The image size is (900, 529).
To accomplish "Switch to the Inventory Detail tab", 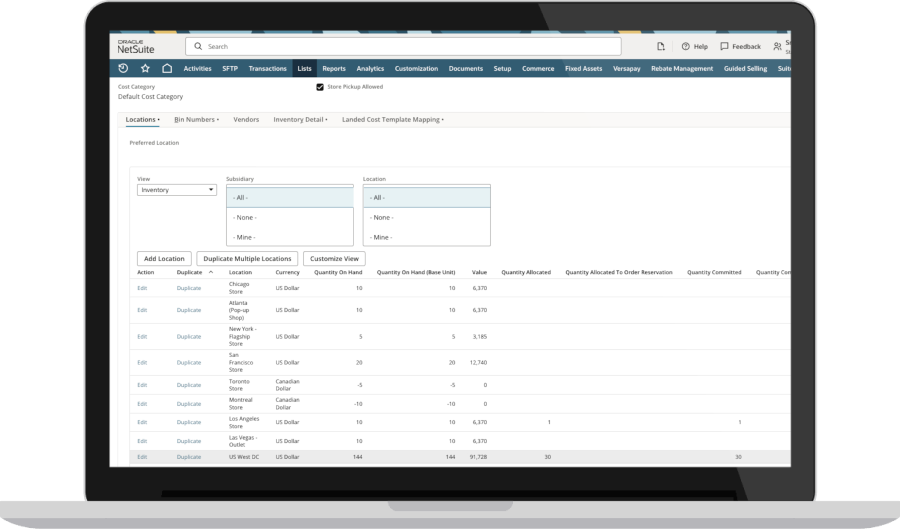I will point(300,119).
